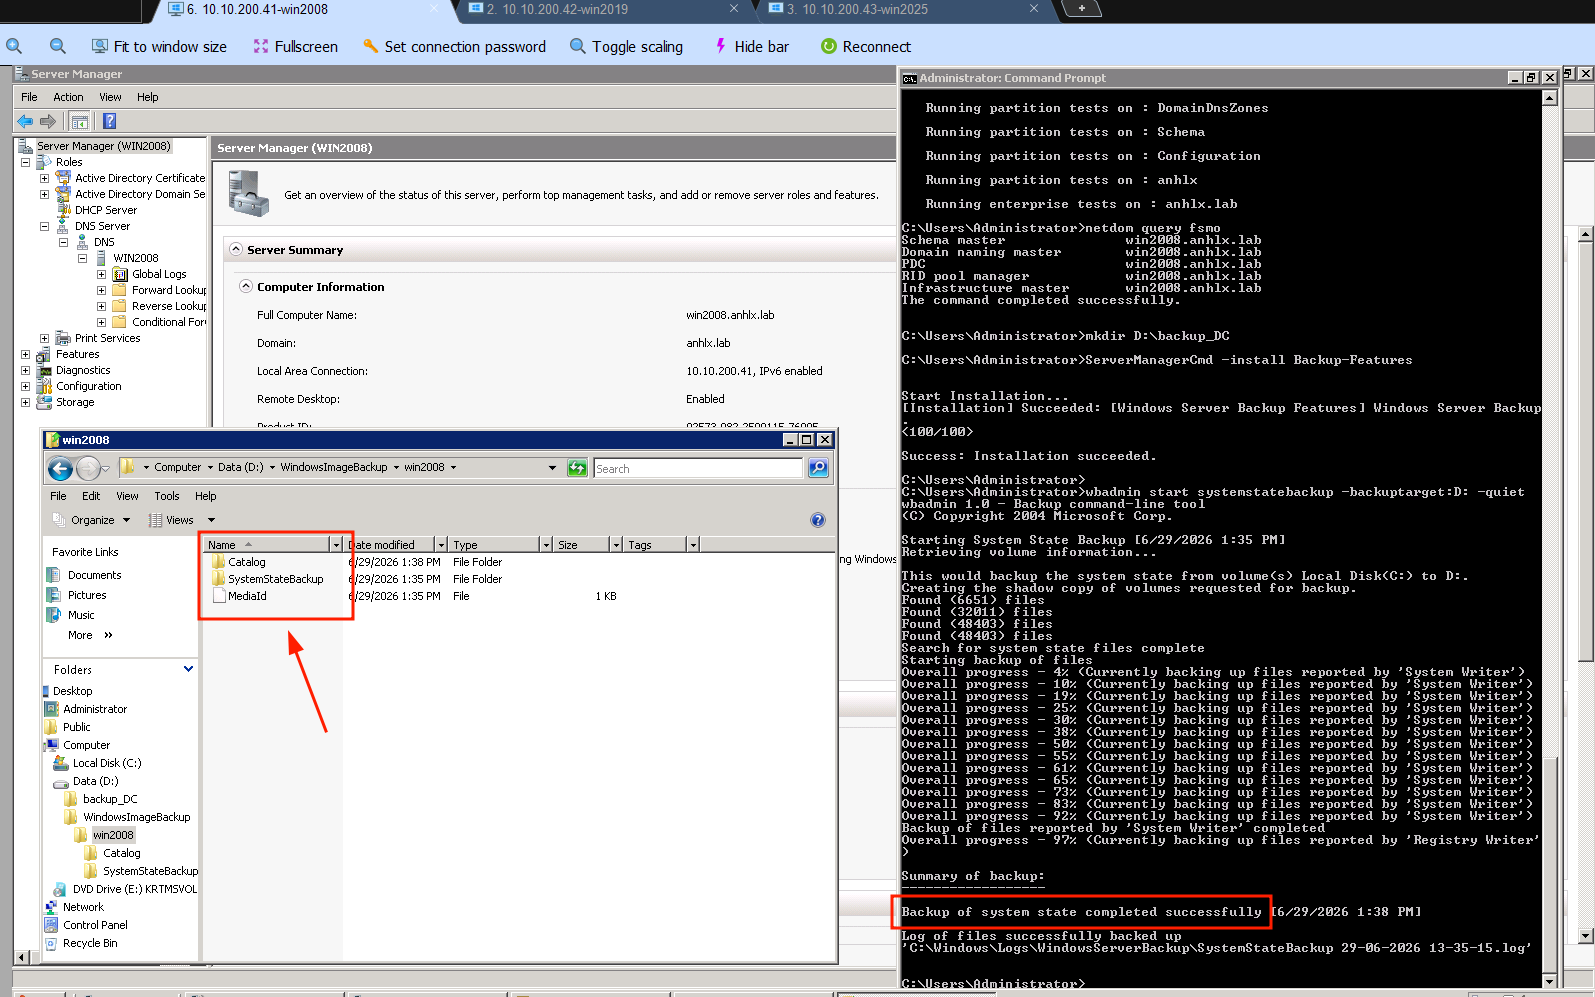Open a new connection tab with plus
1595x997 pixels.
(x=1081, y=9)
